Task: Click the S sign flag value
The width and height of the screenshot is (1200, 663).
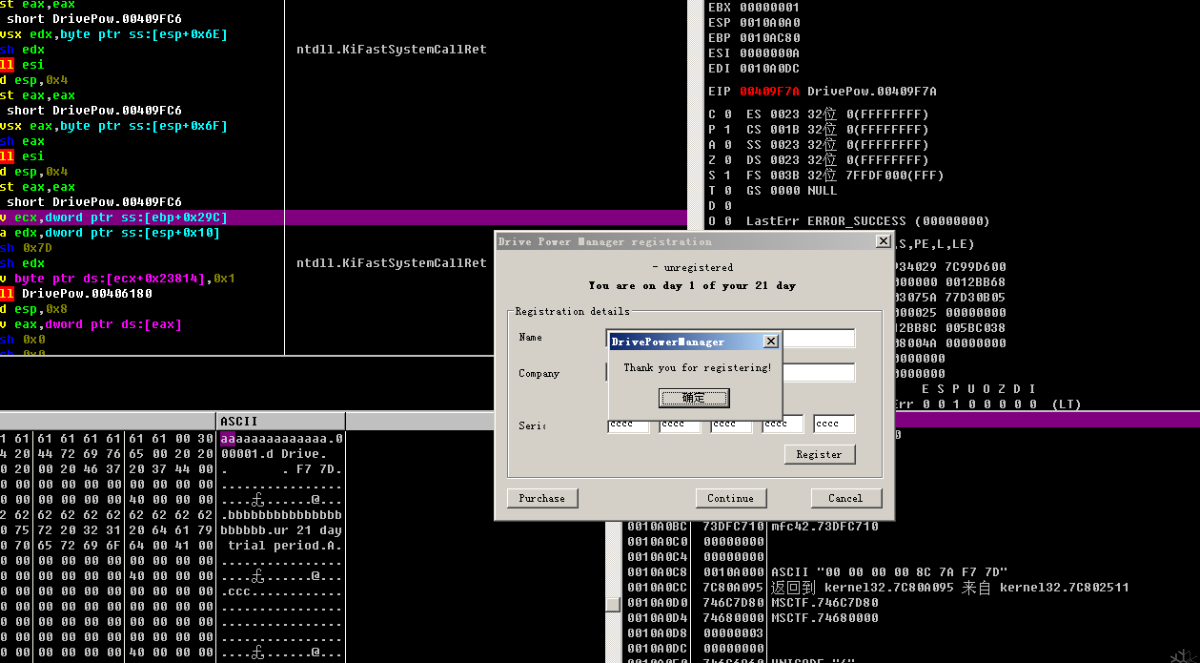Action: (727, 175)
